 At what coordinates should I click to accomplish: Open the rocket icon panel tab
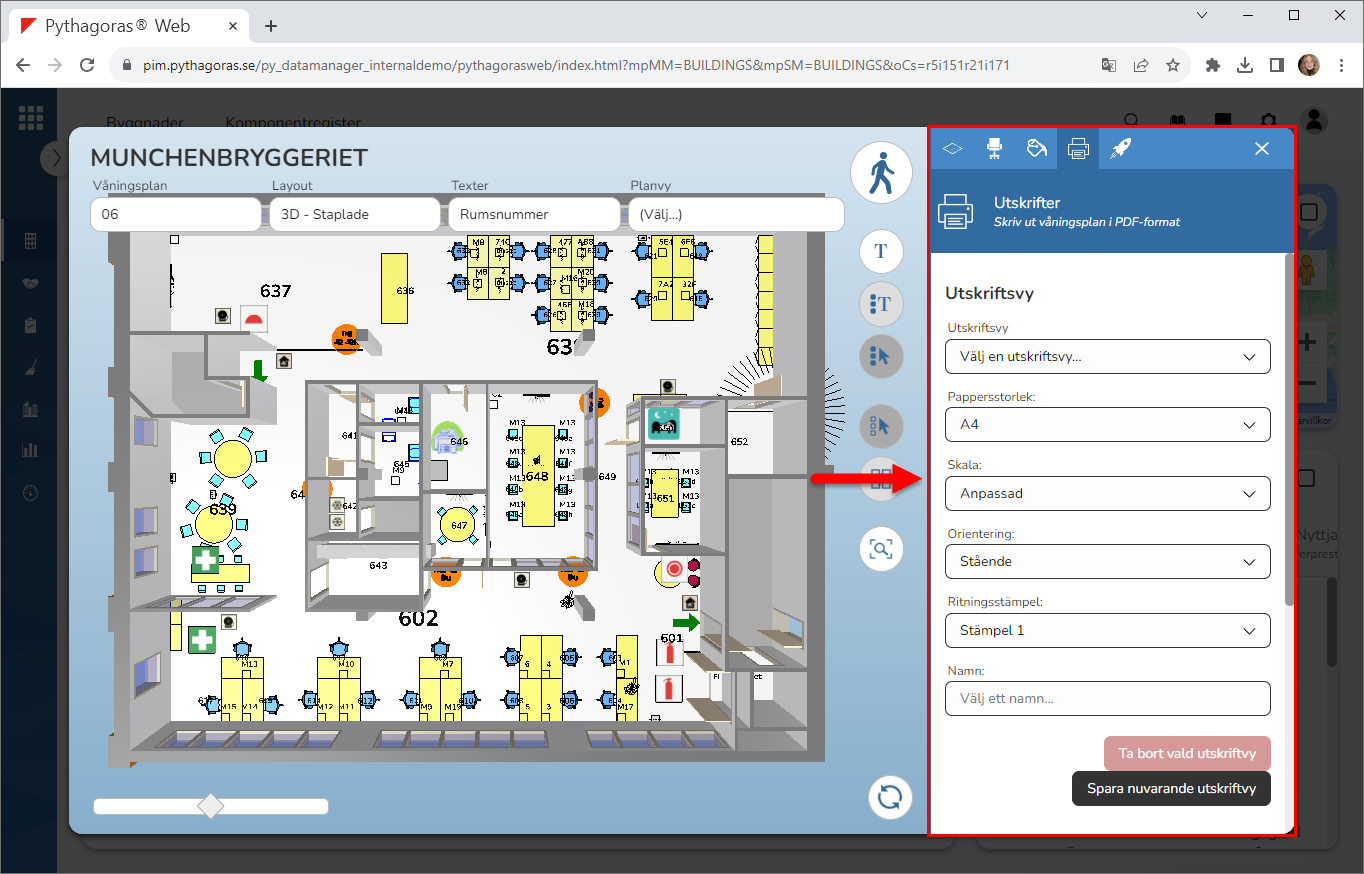pyautogui.click(x=1121, y=149)
